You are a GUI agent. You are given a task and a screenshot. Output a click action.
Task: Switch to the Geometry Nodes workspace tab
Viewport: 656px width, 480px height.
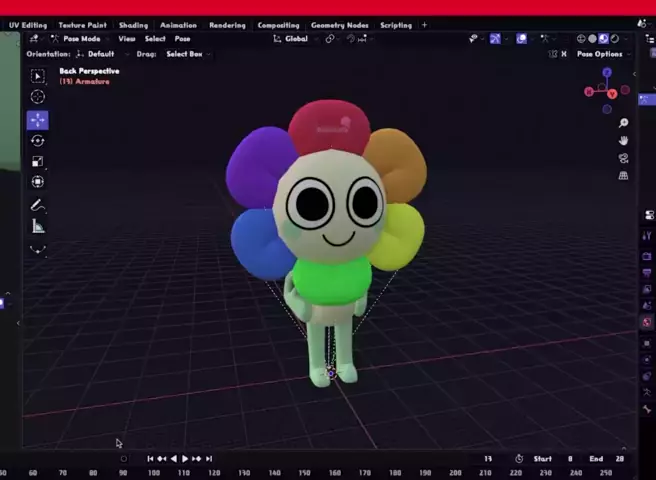coord(339,25)
